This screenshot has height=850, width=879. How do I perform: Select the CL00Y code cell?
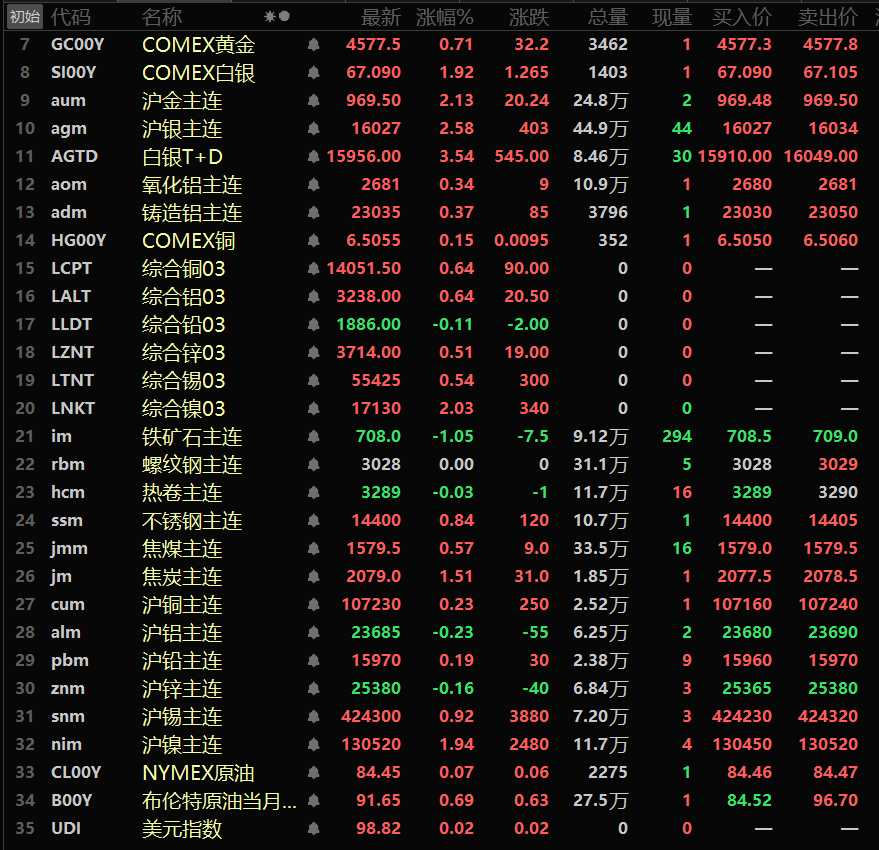(x=76, y=773)
